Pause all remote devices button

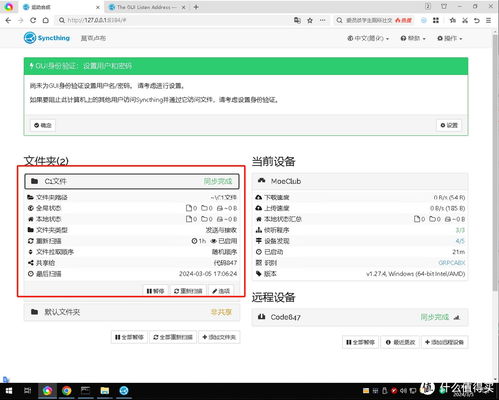pyautogui.click(x=360, y=342)
